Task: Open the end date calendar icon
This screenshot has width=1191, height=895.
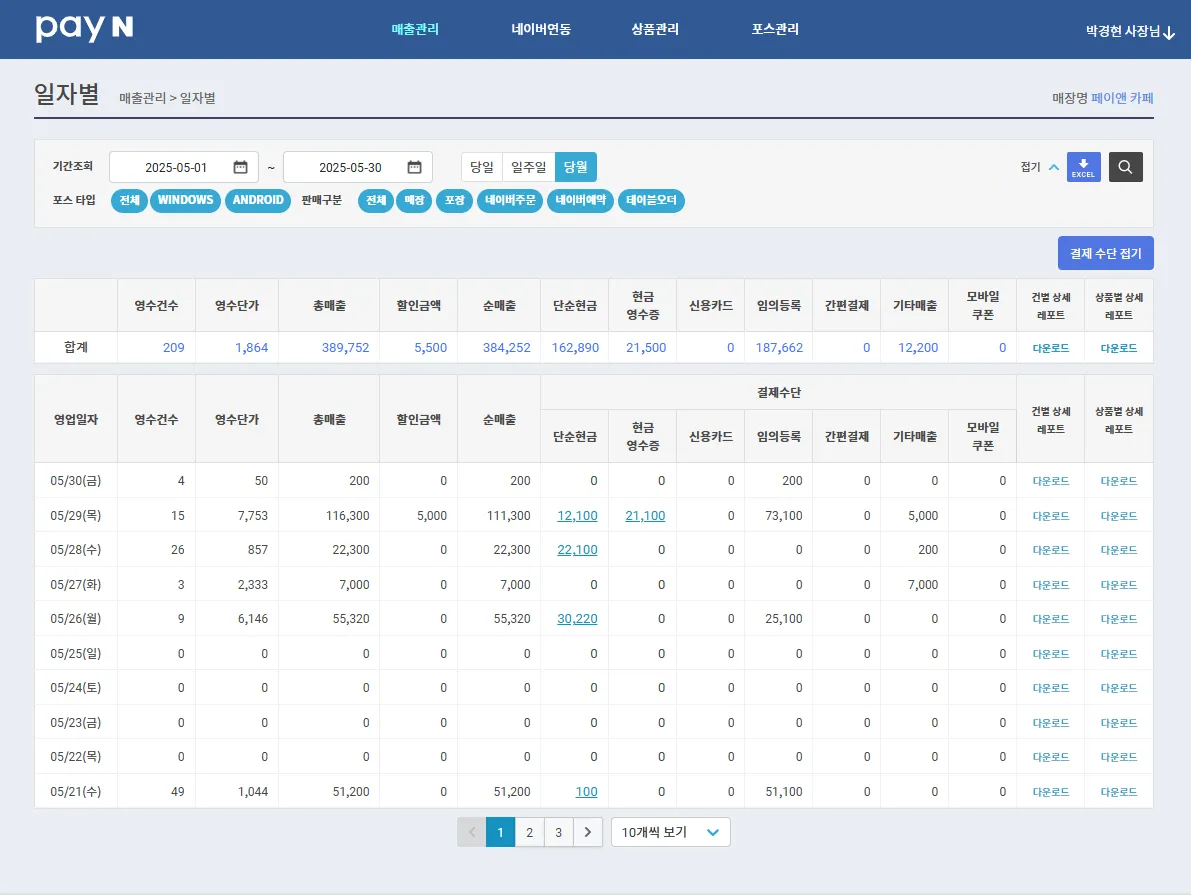Action: click(x=414, y=167)
